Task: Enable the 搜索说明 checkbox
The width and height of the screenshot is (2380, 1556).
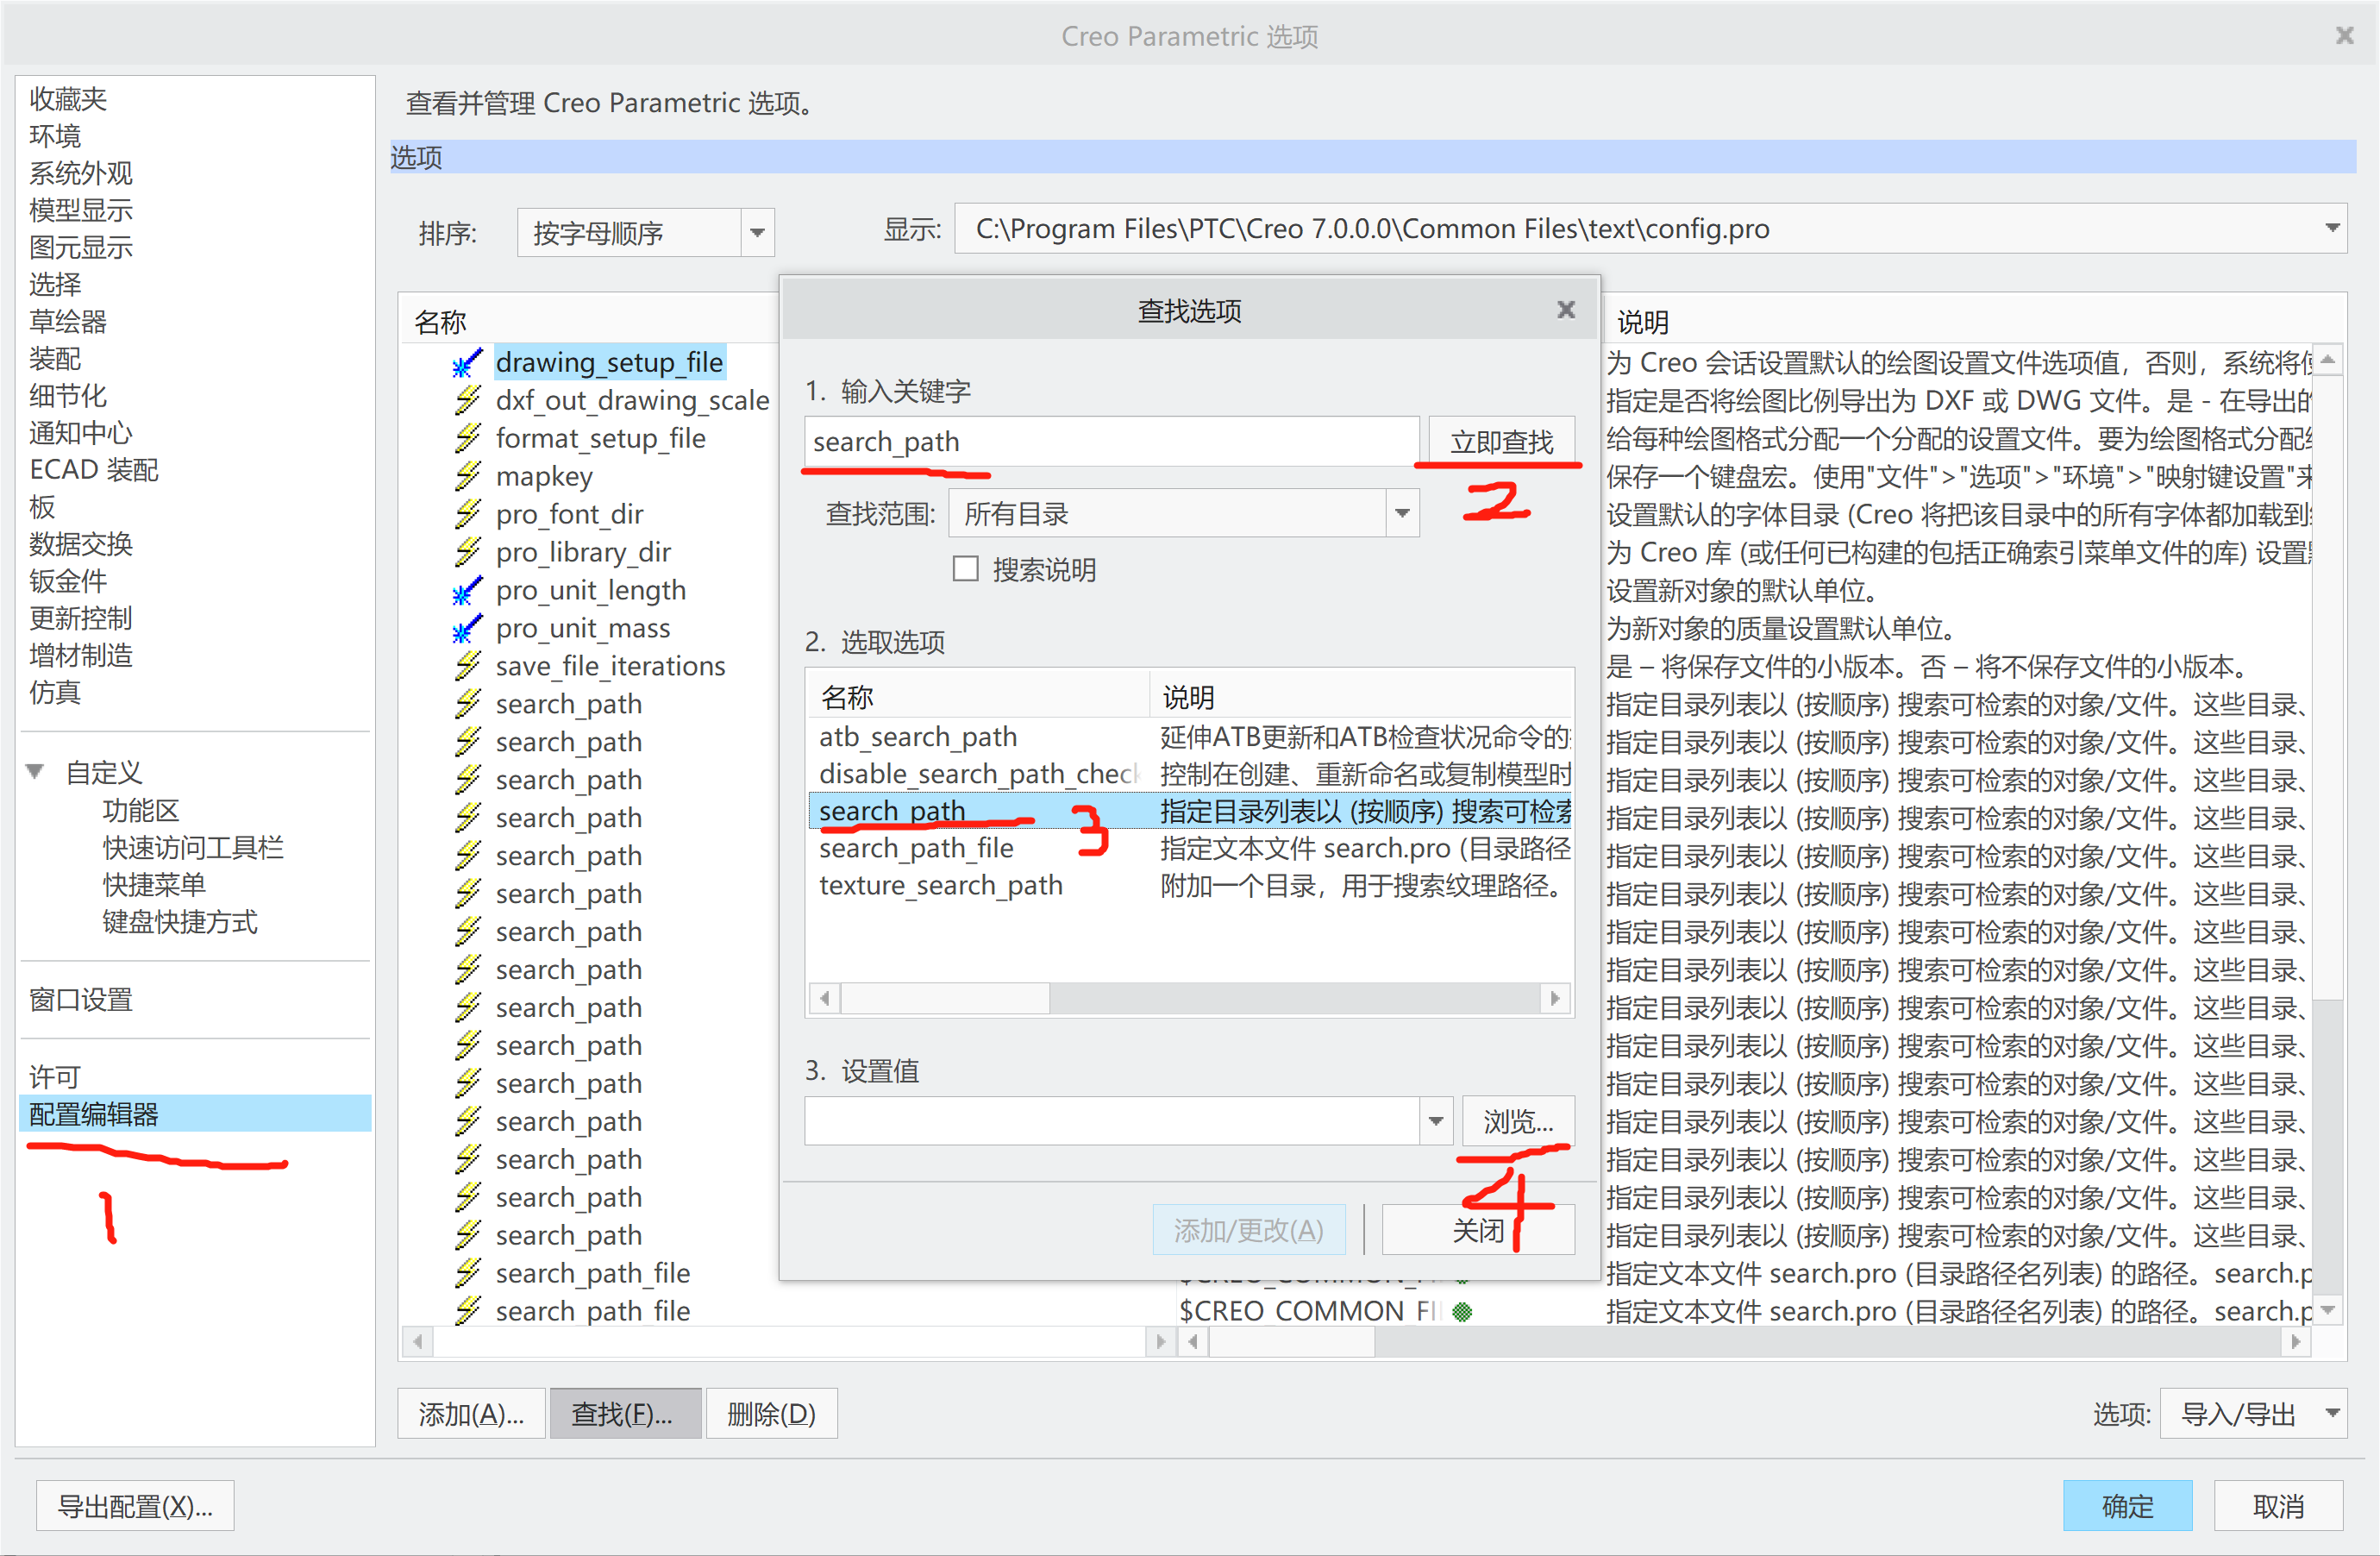Action: coord(965,569)
